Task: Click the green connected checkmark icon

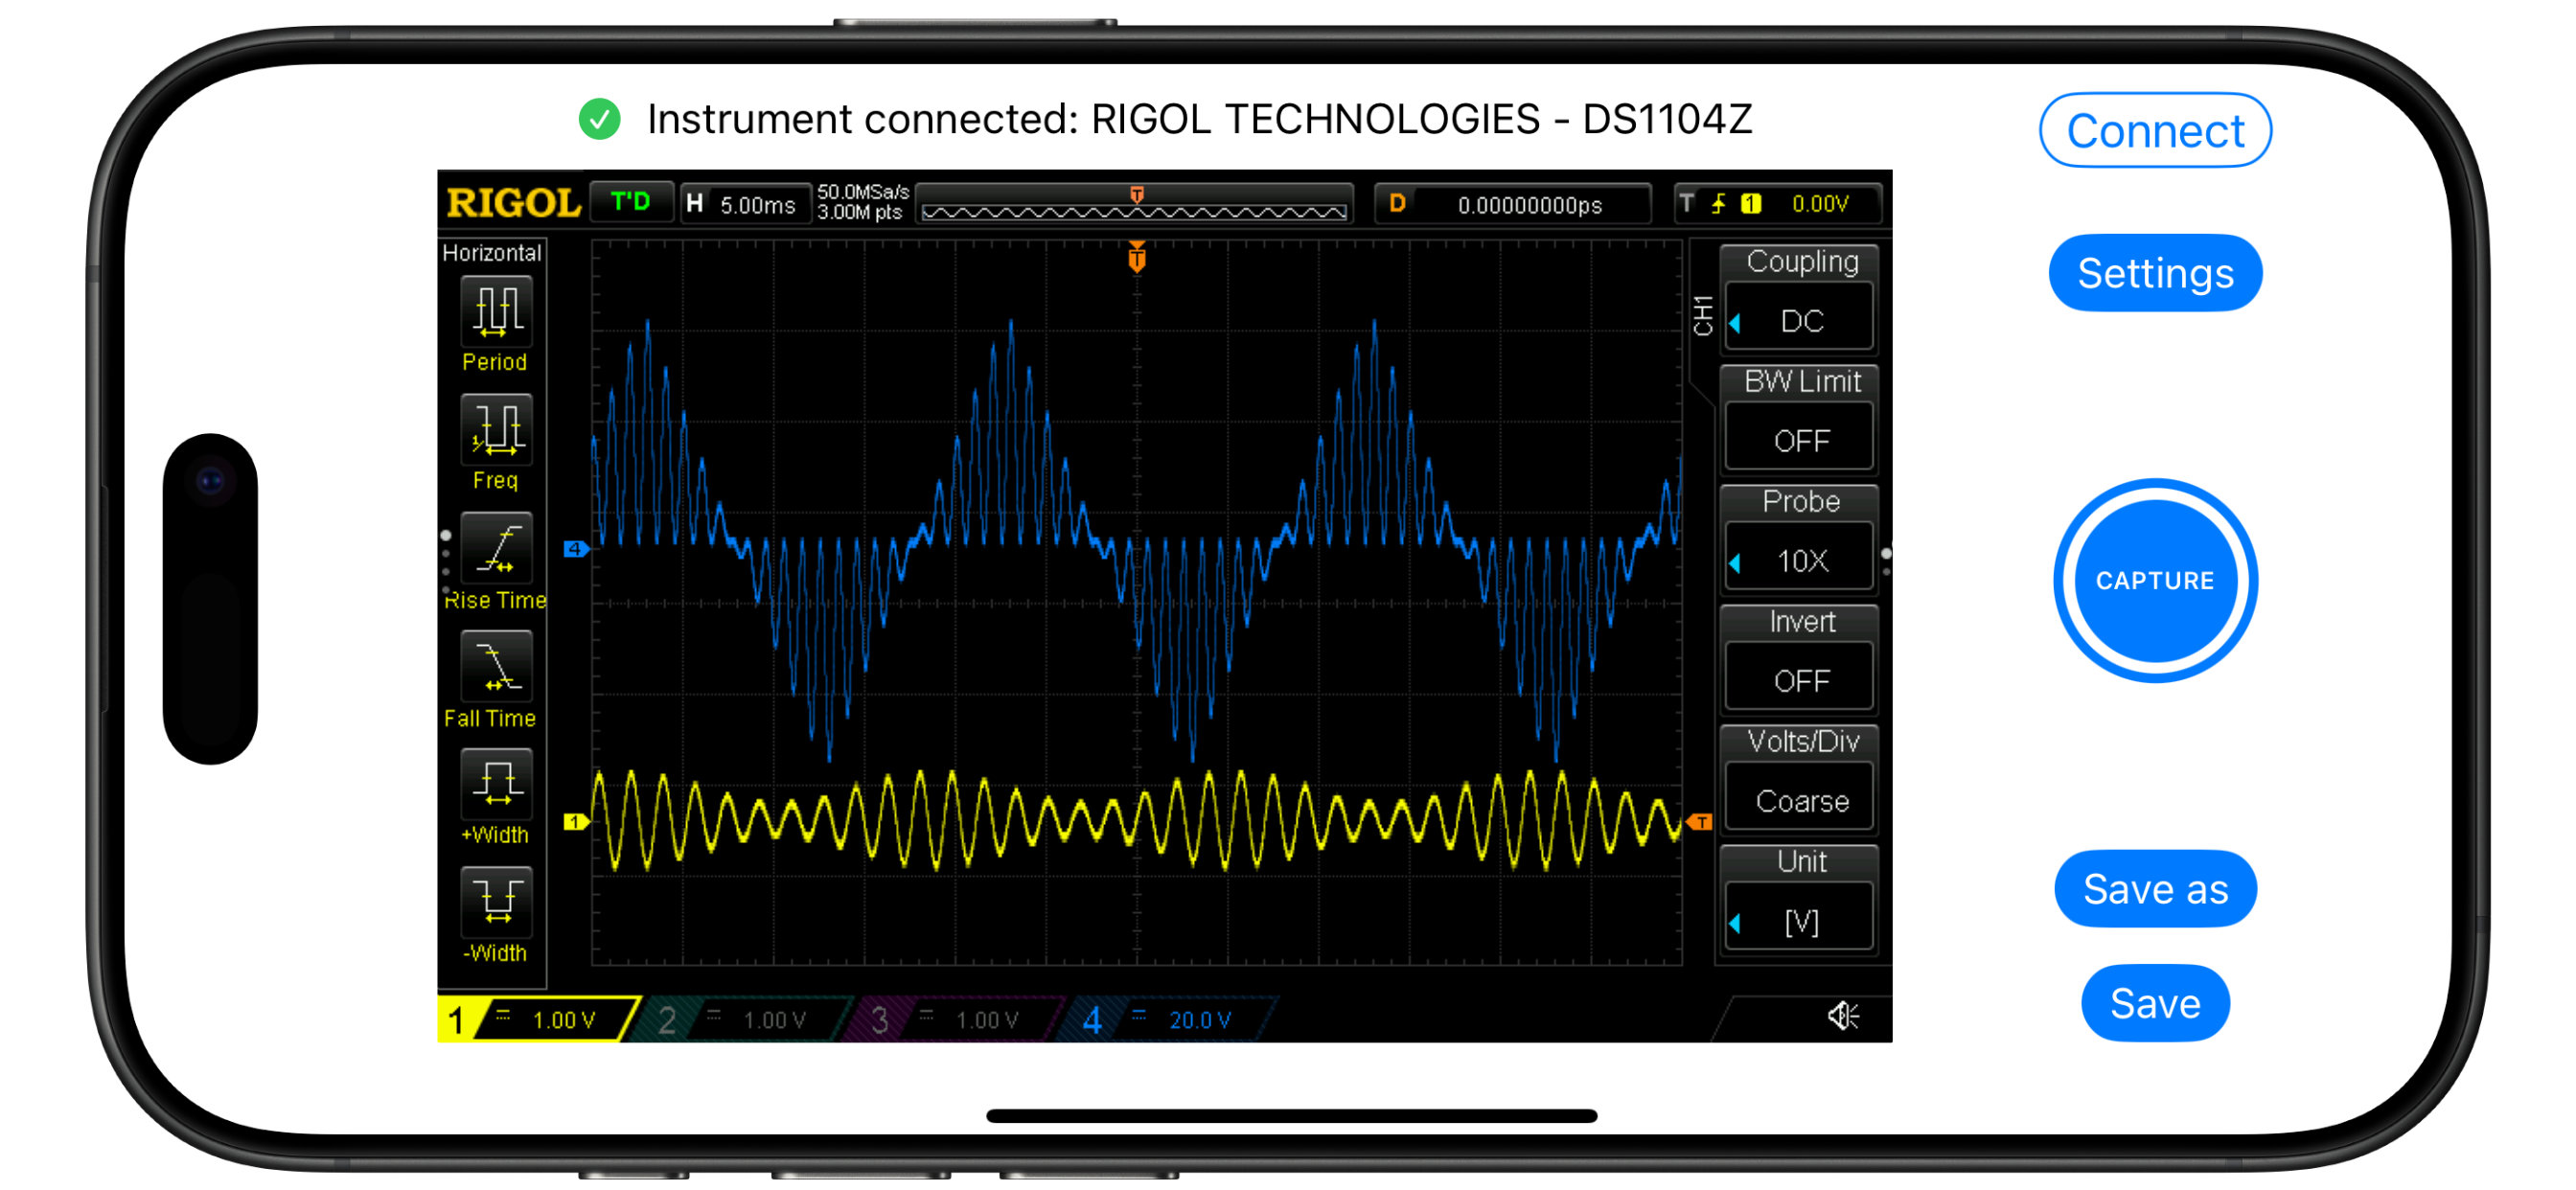Action: click(600, 120)
